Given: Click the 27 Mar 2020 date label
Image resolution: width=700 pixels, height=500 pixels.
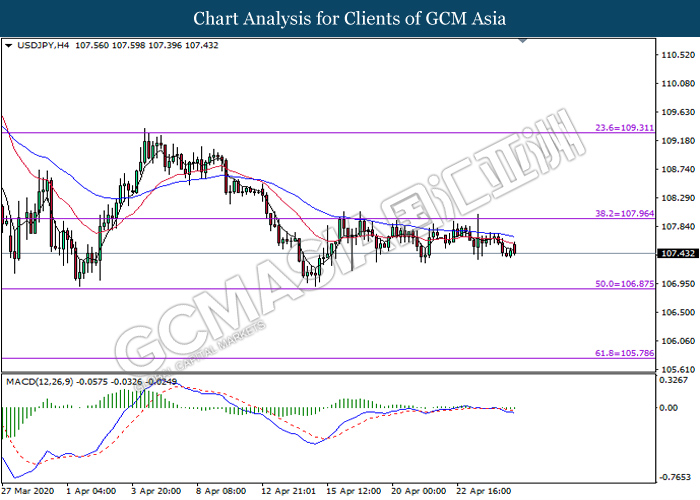Looking at the screenshot, I should coord(28,491).
